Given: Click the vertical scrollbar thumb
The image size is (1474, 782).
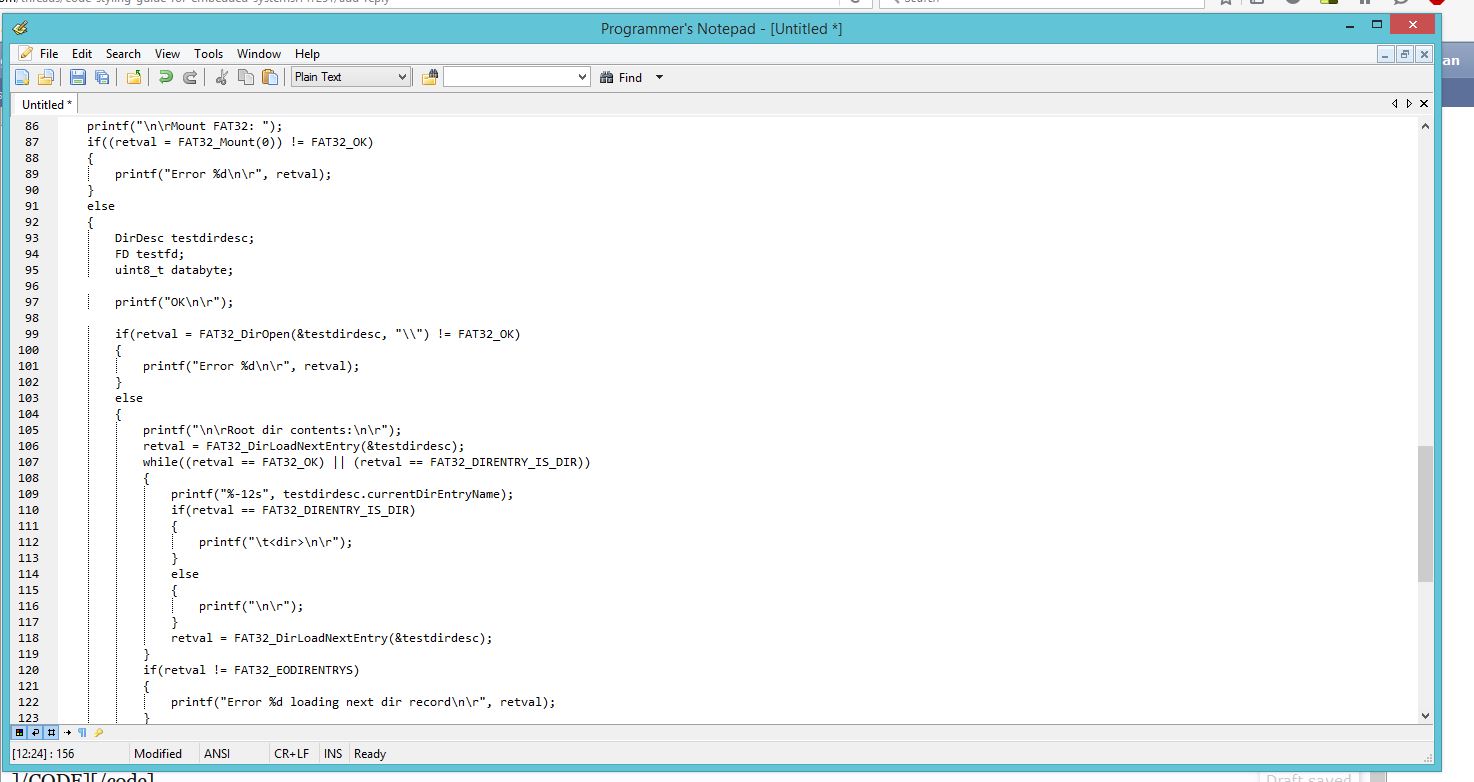Looking at the screenshot, I should 1425,514.
